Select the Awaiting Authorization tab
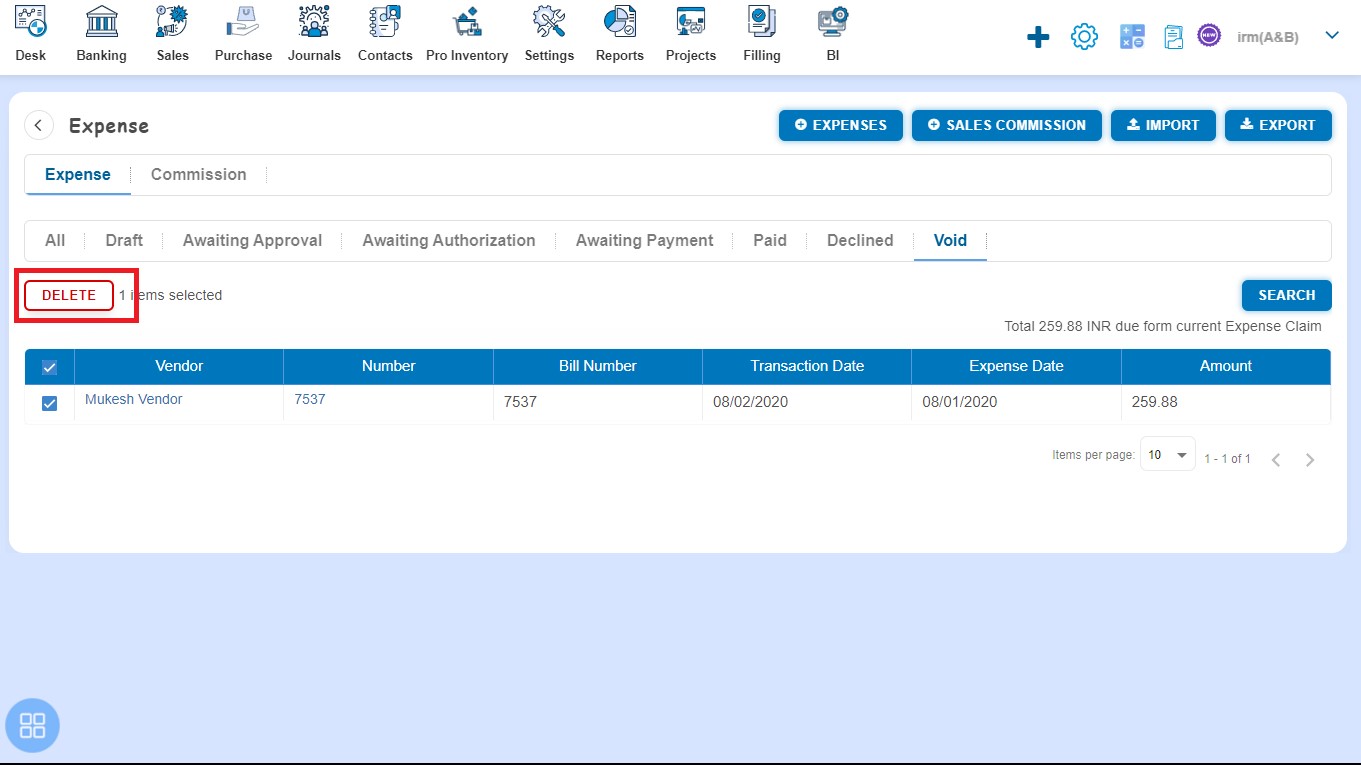Viewport: 1361px width, 765px height. (x=449, y=240)
